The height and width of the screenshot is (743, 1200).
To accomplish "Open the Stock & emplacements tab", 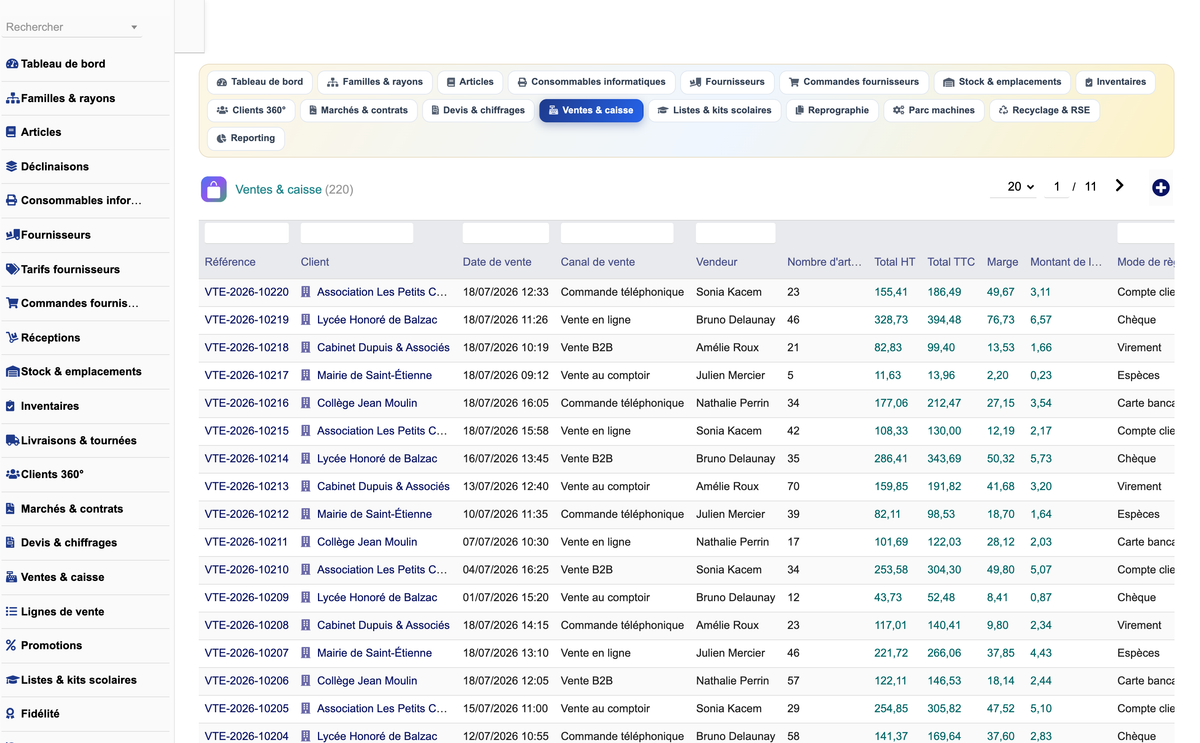I will click(1002, 82).
